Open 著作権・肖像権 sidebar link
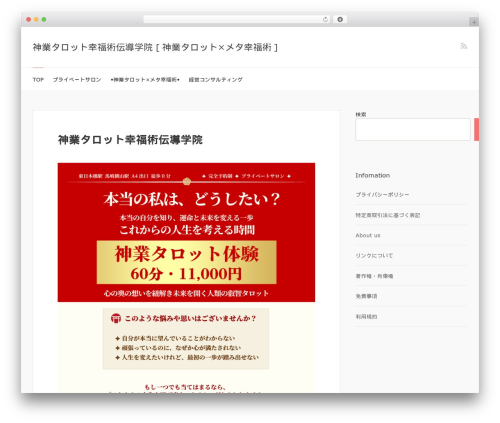 tap(374, 276)
